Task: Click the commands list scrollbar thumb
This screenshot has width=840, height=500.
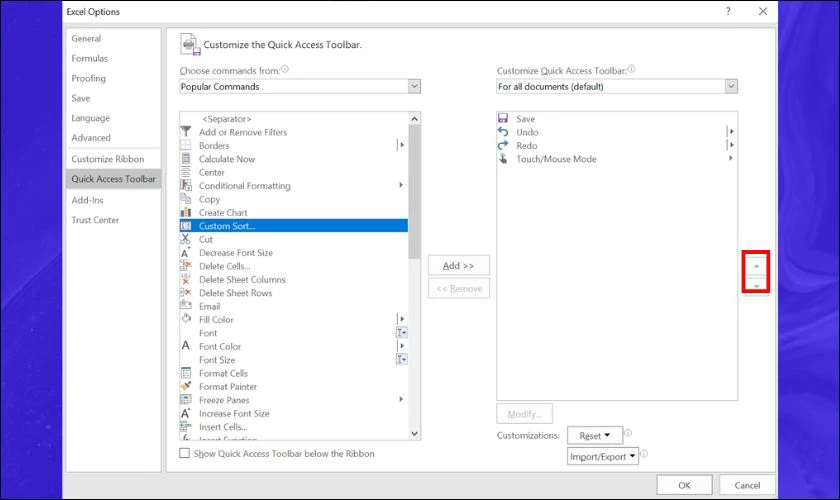Action: point(414,191)
